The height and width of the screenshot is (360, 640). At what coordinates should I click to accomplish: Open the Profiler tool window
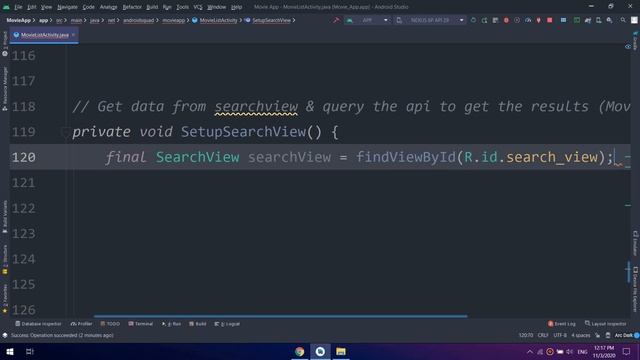tap(82, 324)
